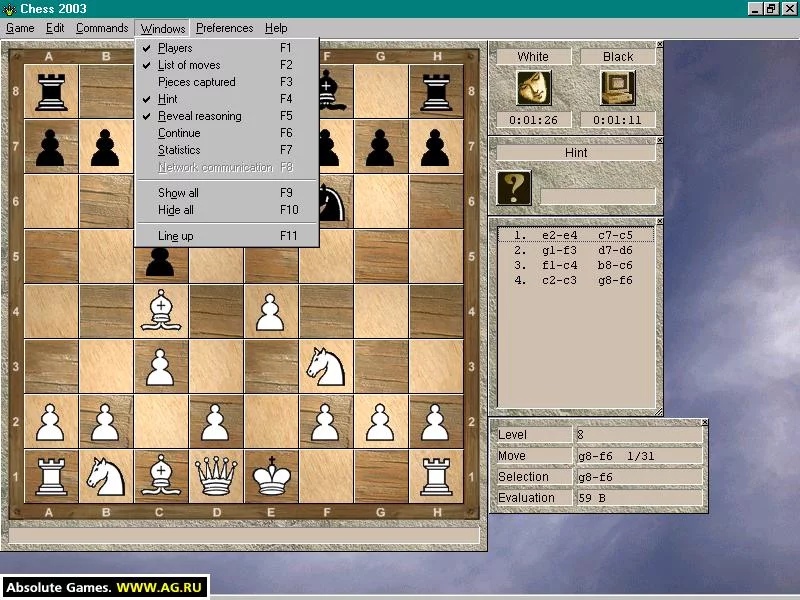Click the Black player label
Screen dimensions: 800x600
(618, 57)
